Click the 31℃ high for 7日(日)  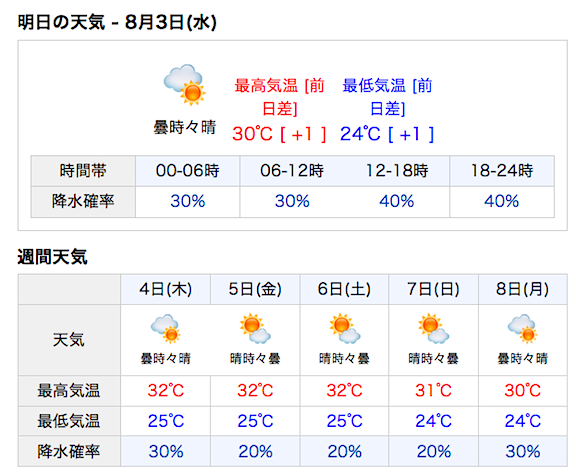click(x=434, y=390)
